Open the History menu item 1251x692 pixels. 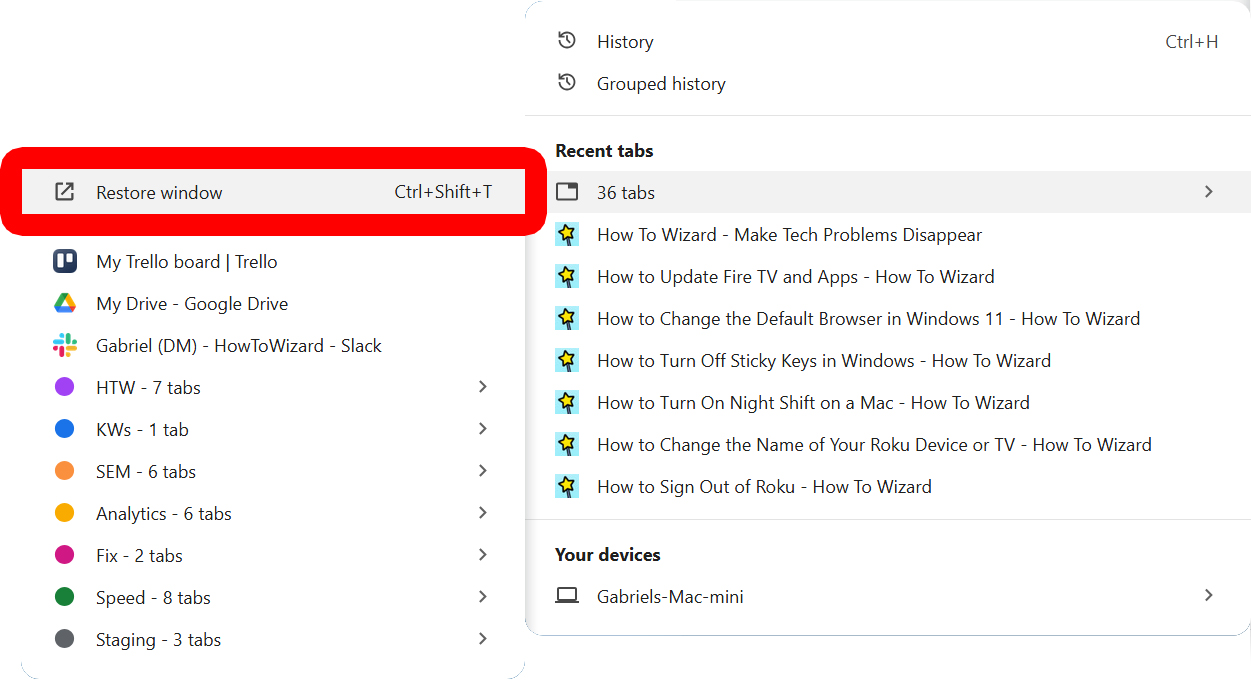coord(625,42)
